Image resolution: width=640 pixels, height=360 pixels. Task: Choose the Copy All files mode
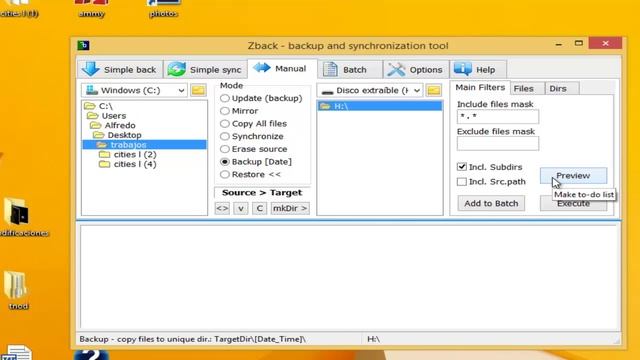(x=253, y=124)
